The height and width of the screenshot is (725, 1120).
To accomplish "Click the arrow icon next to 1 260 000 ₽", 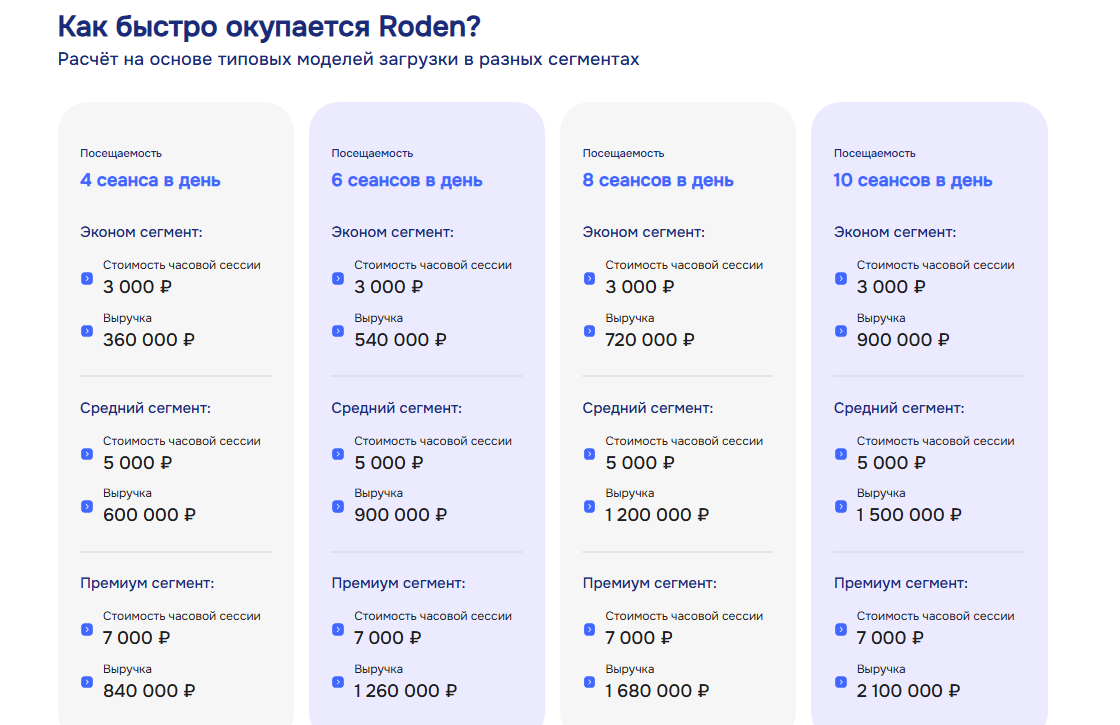I will point(338,682).
